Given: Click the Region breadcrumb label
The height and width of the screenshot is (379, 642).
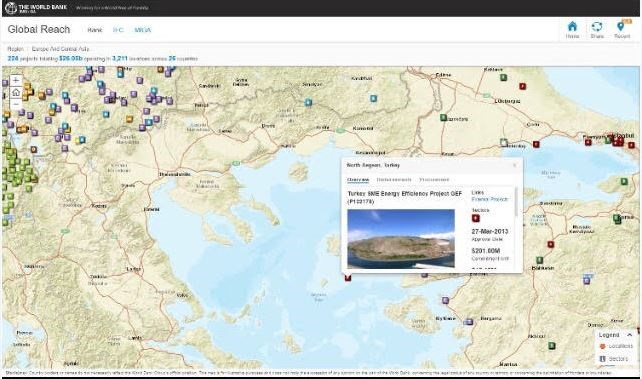Looking at the screenshot, I should (15, 49).
